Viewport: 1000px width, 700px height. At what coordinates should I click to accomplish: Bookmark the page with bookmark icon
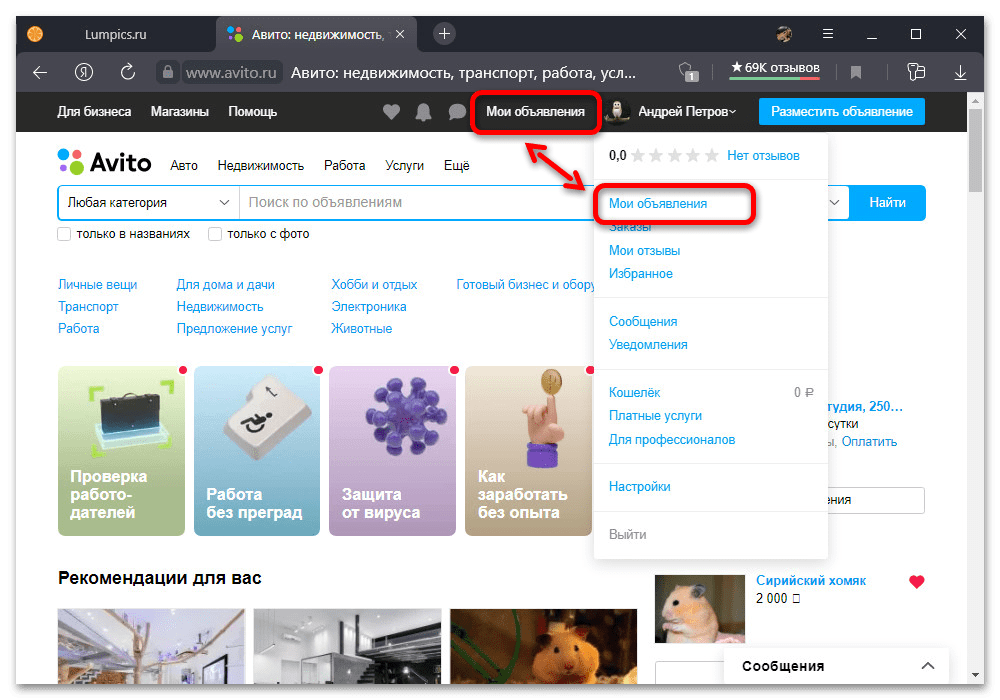coord(856,72)
